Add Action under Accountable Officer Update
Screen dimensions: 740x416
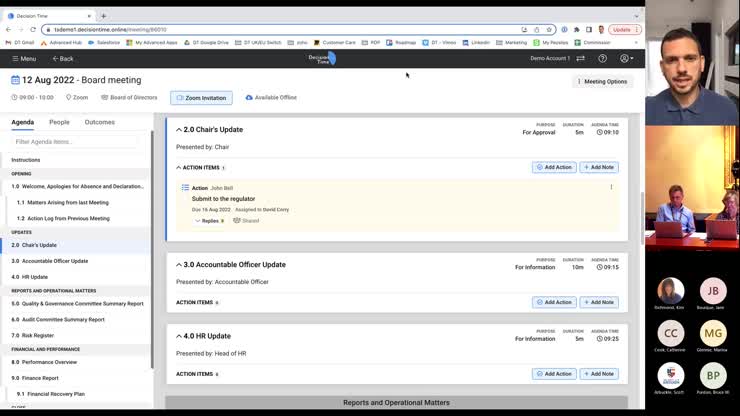tap(553, 302)
